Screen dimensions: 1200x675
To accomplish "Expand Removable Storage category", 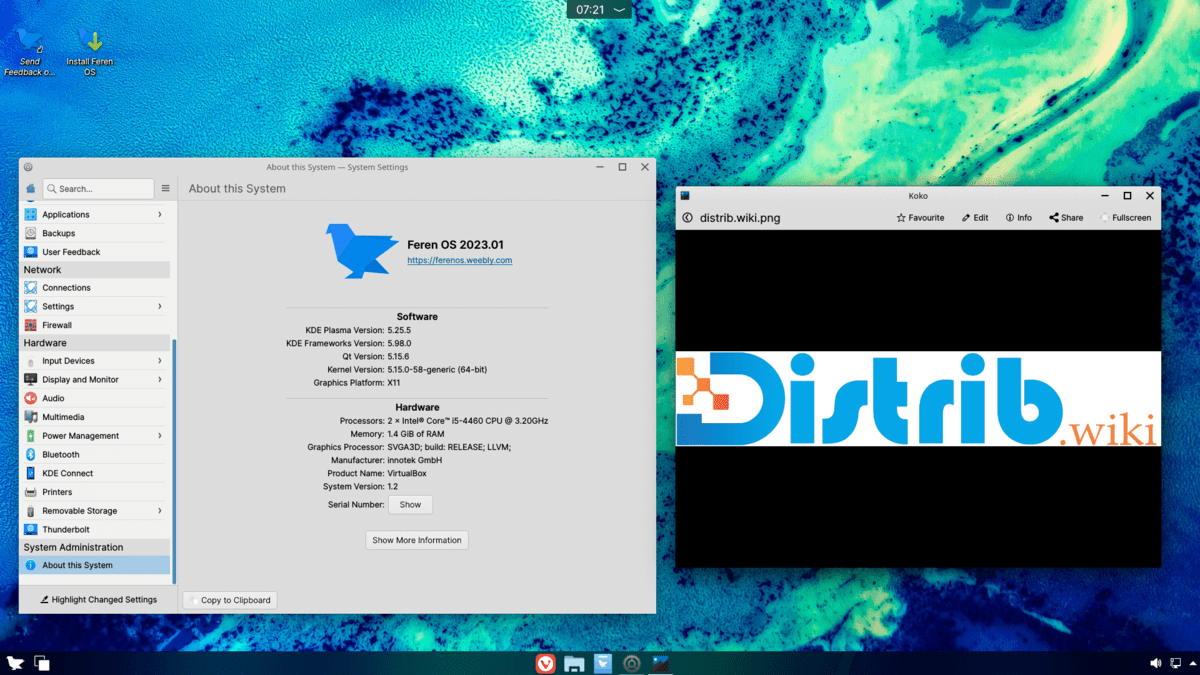I will coord(160,510).
